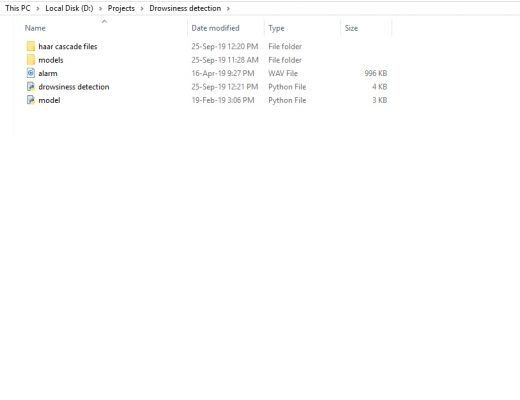Click the model Python file icon

[31, 100]
